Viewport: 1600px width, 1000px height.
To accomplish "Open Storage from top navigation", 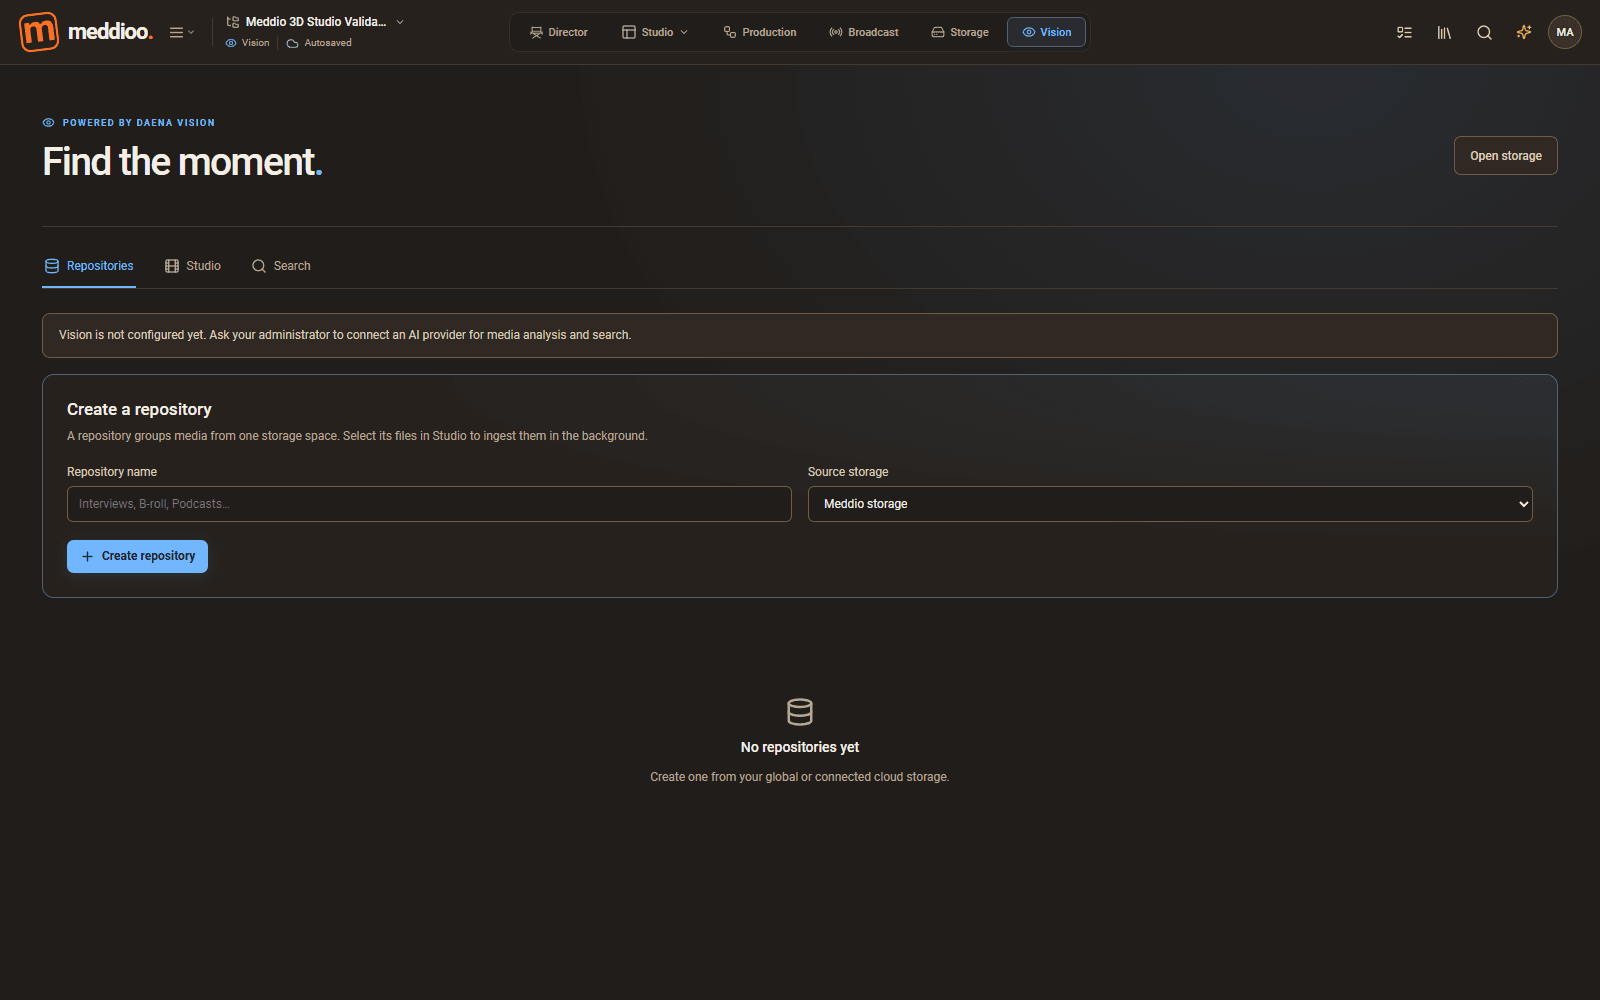I will (x=960, y=32).
